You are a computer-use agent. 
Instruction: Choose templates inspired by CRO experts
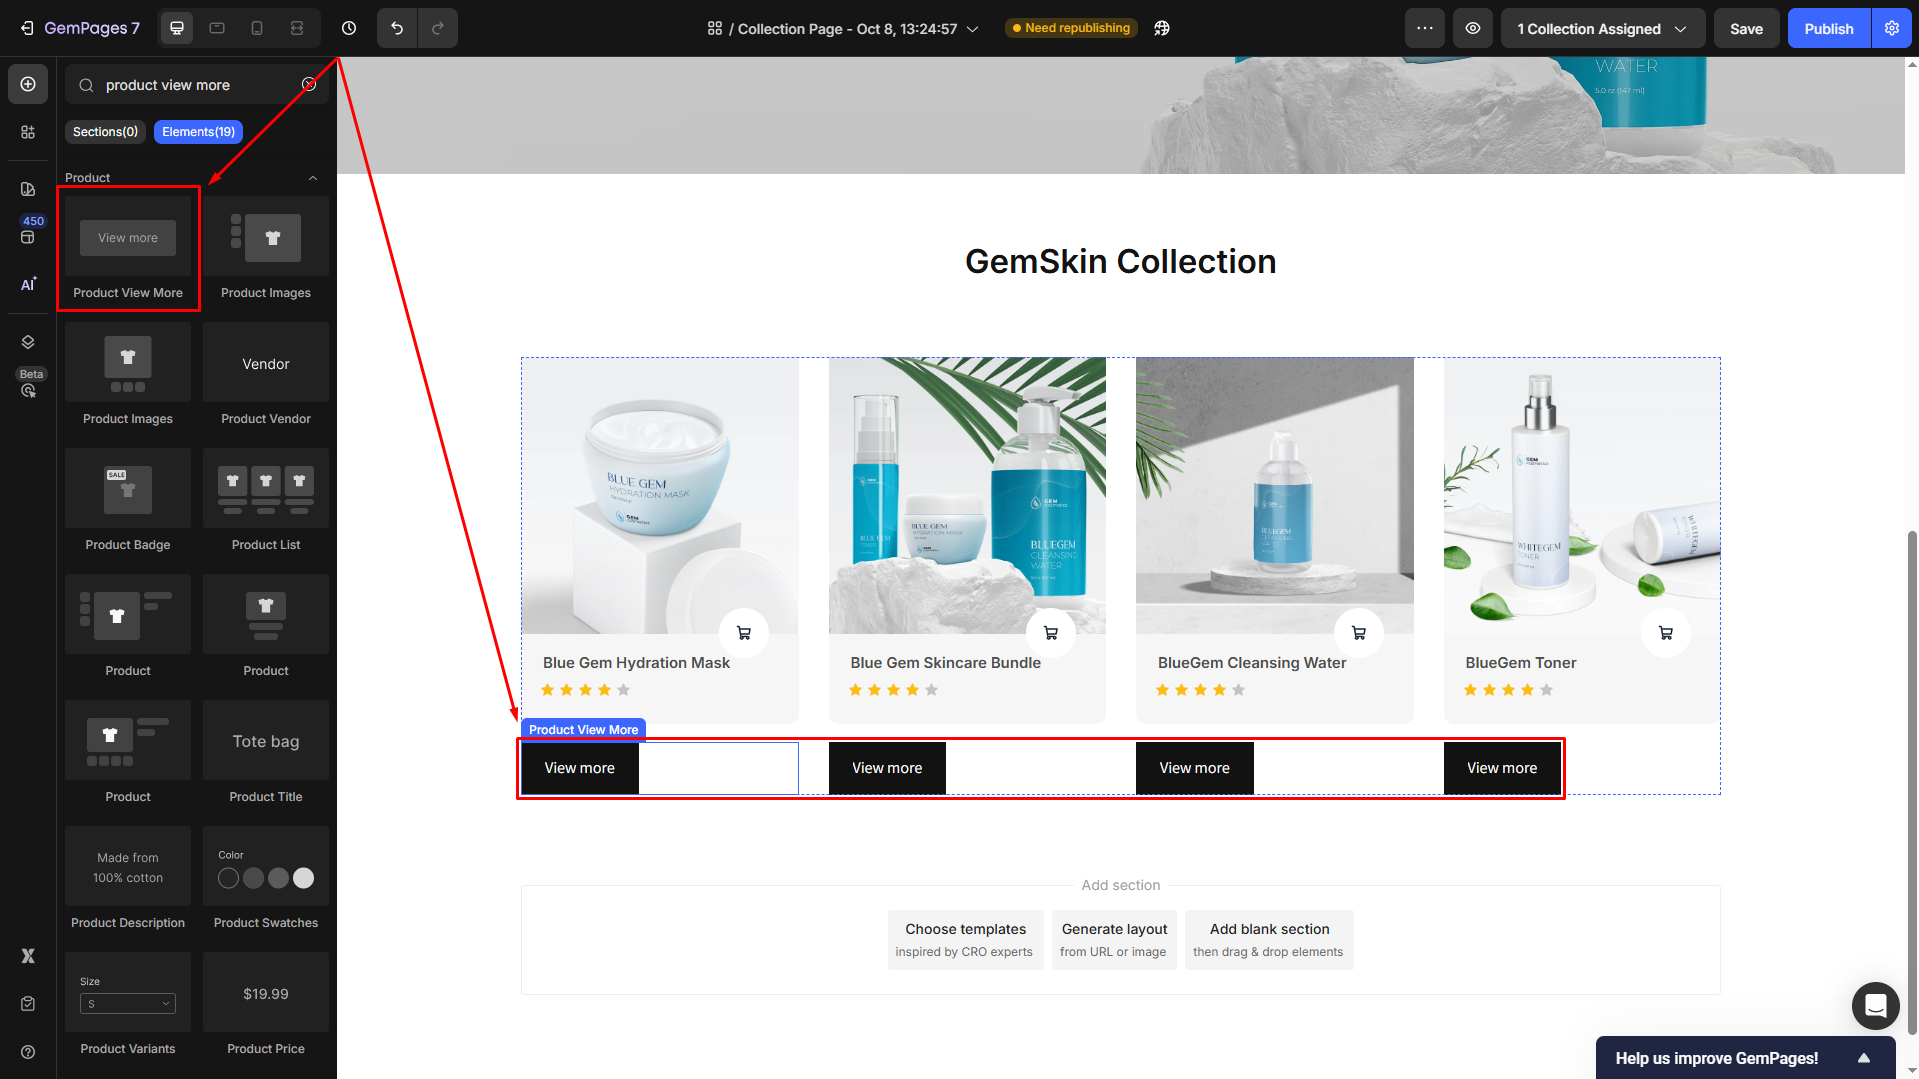pyautogui.click(x=965, y=940)
